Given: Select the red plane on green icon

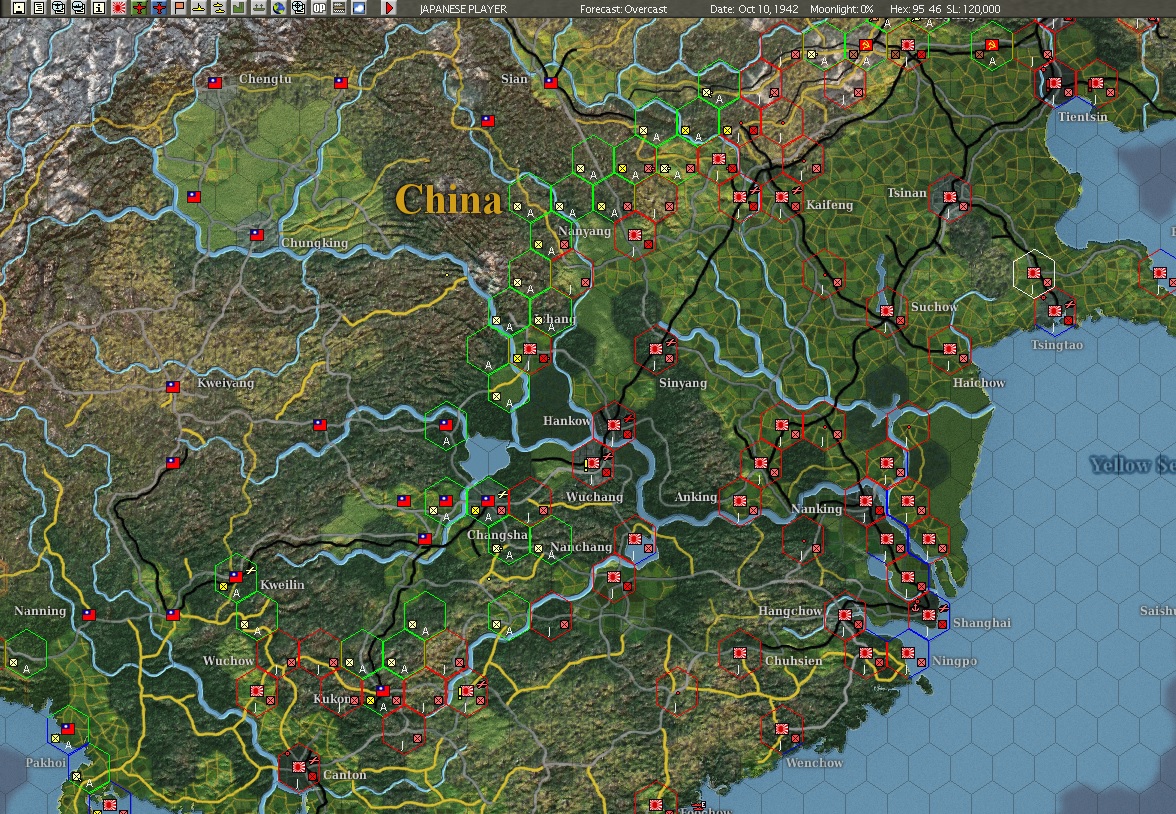Looking at the screenshot, I should 139,8.
